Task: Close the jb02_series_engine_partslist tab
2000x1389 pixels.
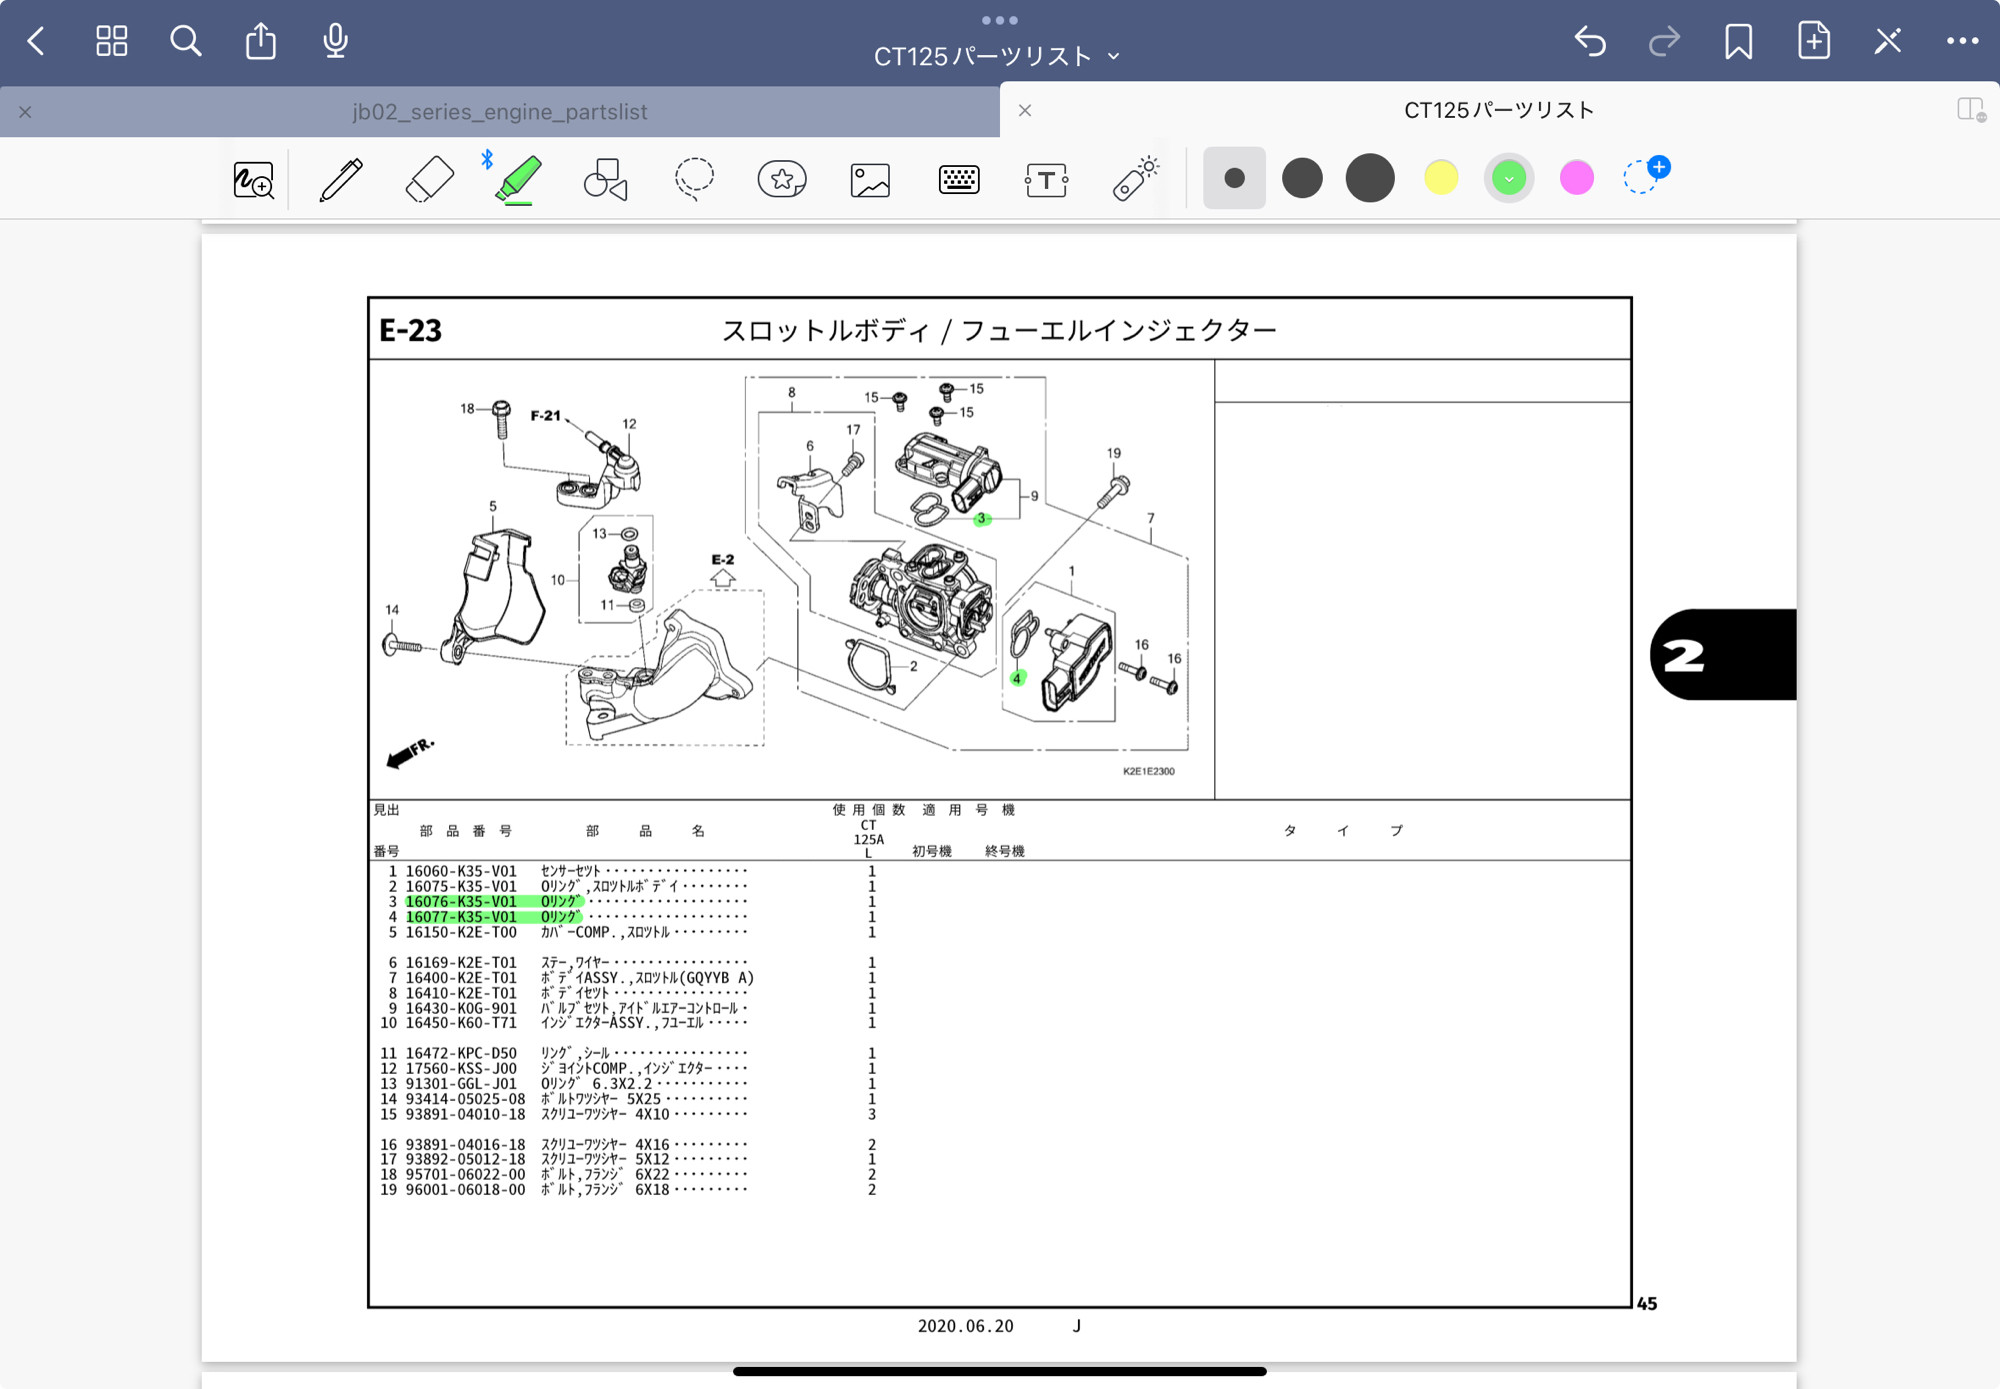Action: (x=25, y=112)
